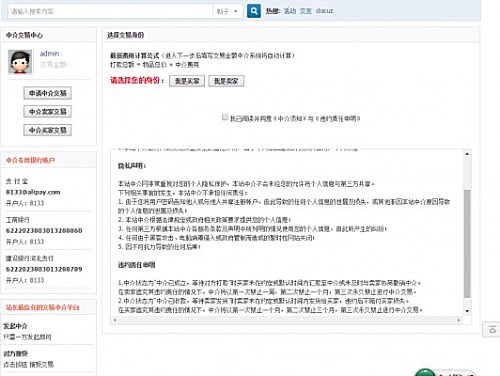
Task: Click the red 请选择您的身份 label
Action: click(x=137, y=80)
